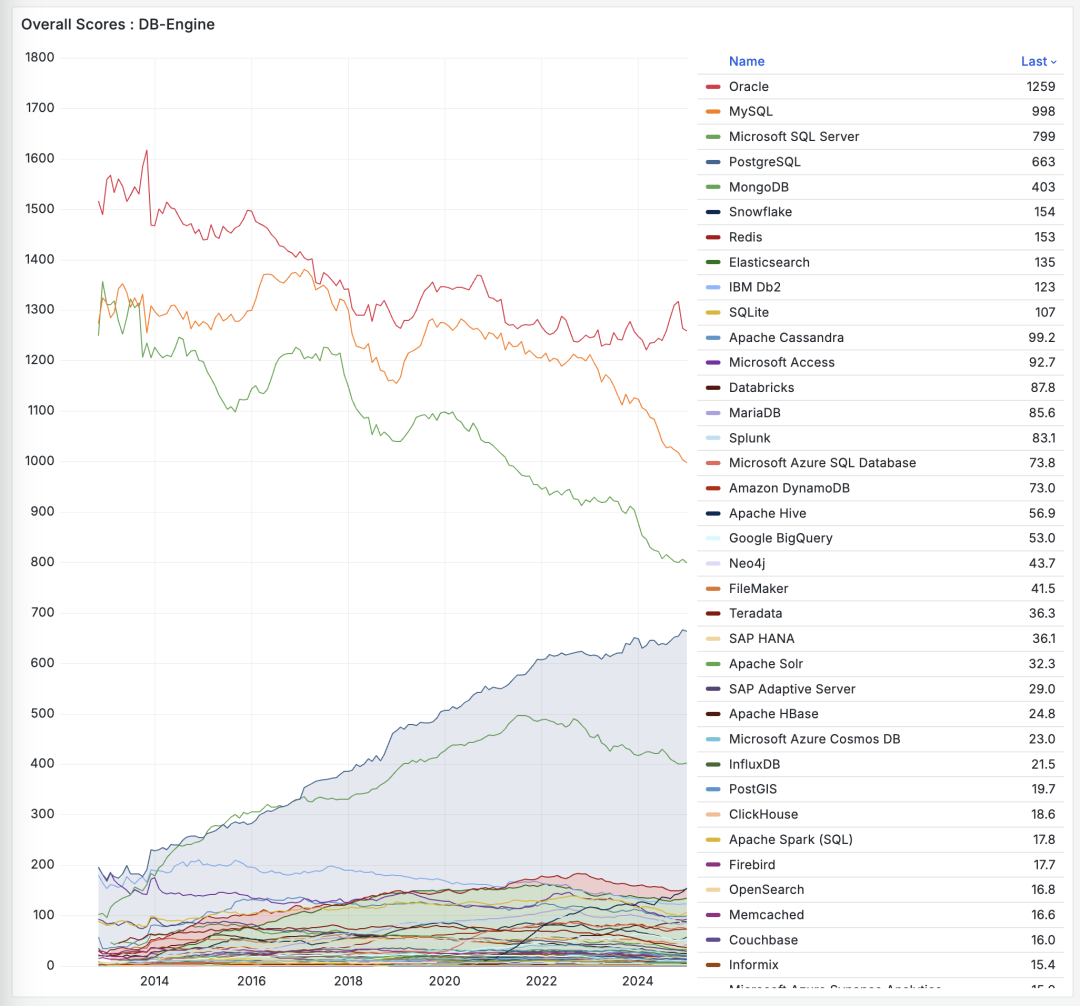Isolate the Databricks series in legend
Viewport: 1080px width, 1006px height.
coord(762,388)
